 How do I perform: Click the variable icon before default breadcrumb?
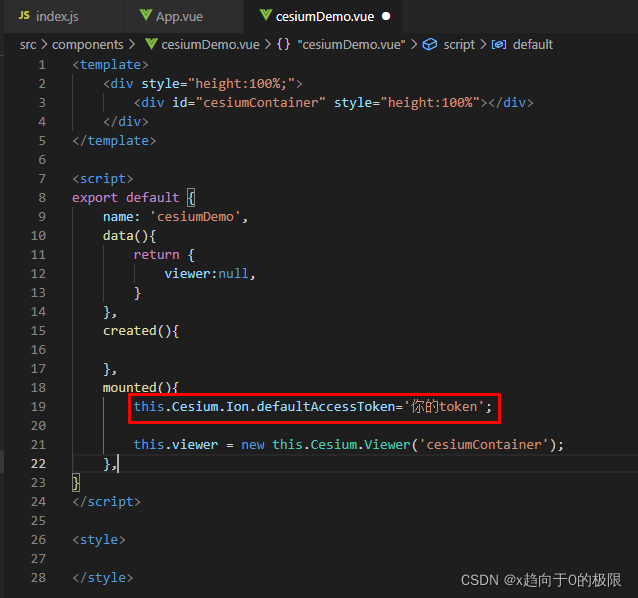[x=499, y=44]
